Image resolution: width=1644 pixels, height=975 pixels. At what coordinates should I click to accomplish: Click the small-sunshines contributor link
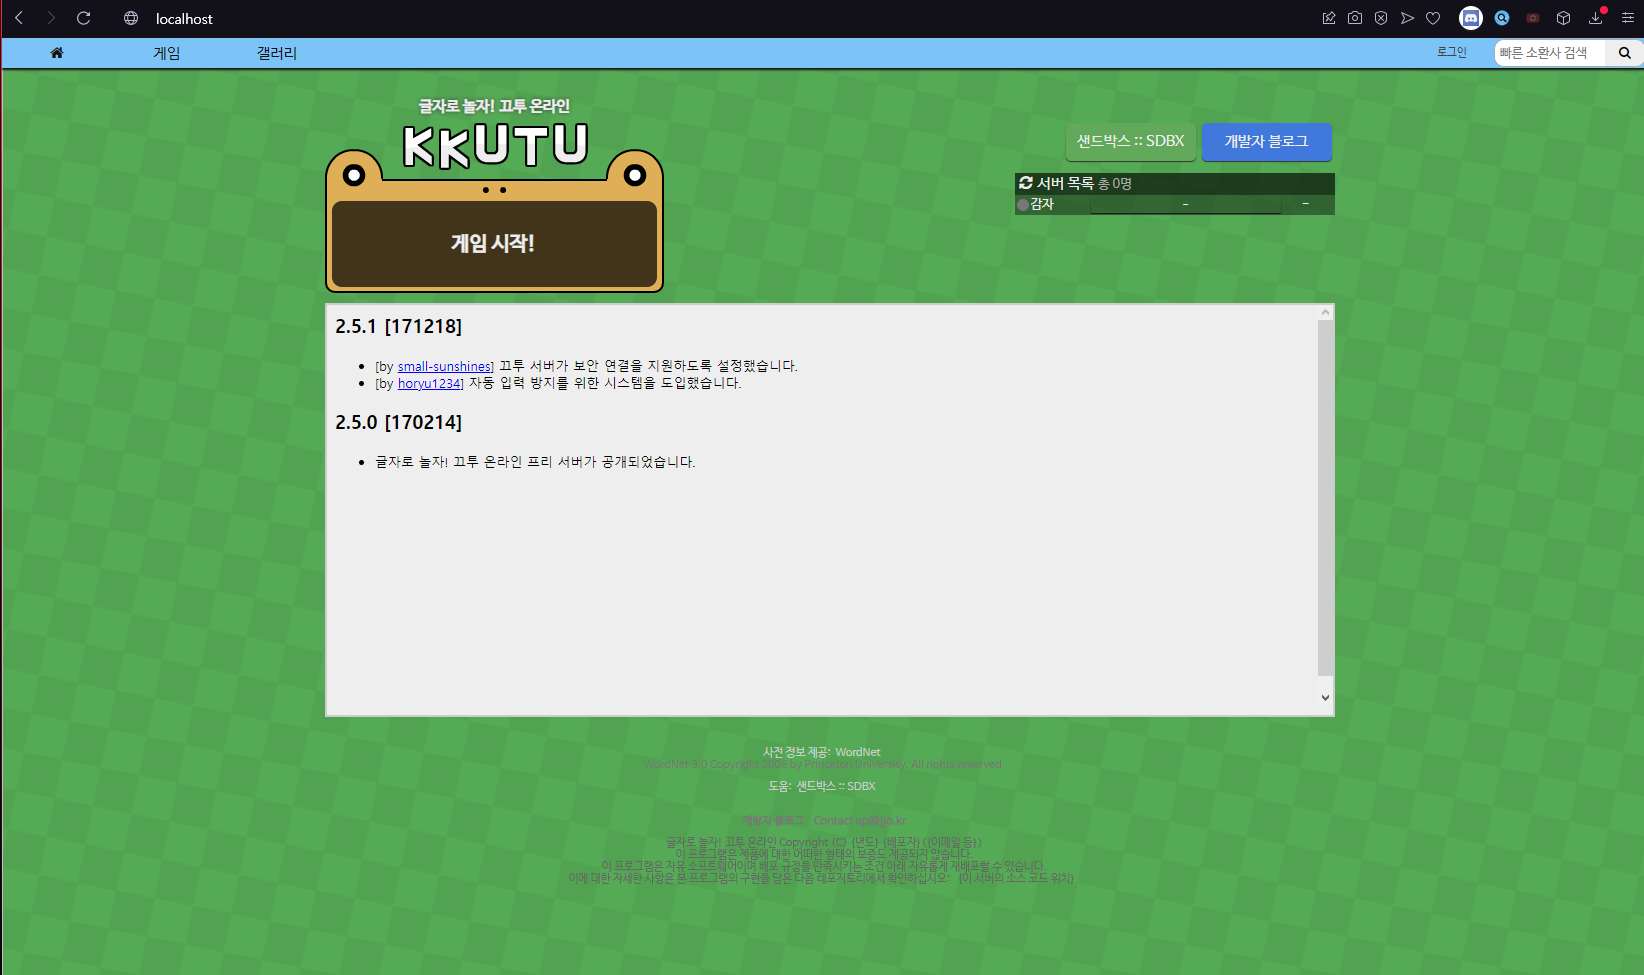point(443,366)
